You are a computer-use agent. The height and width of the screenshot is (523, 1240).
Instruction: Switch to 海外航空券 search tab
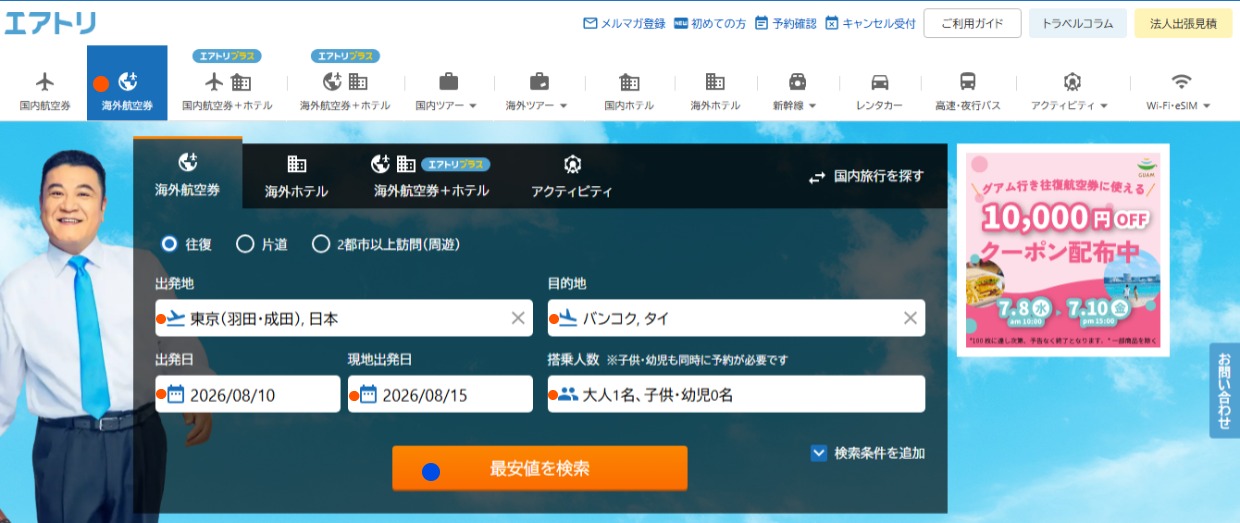[187, 173]
